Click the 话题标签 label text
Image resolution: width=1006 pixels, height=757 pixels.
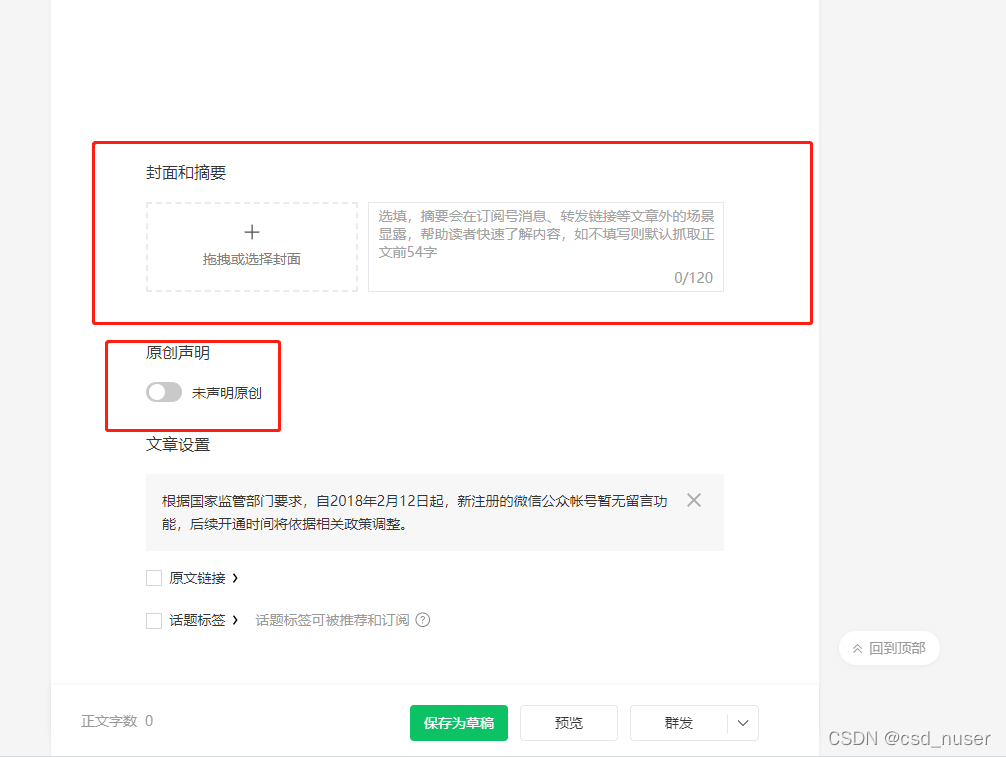tap(197, 620)
